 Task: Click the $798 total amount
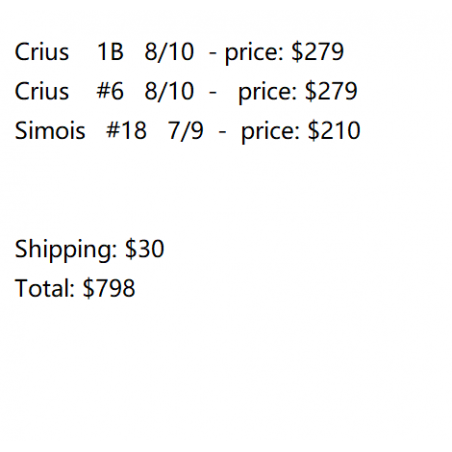point(109,288)
